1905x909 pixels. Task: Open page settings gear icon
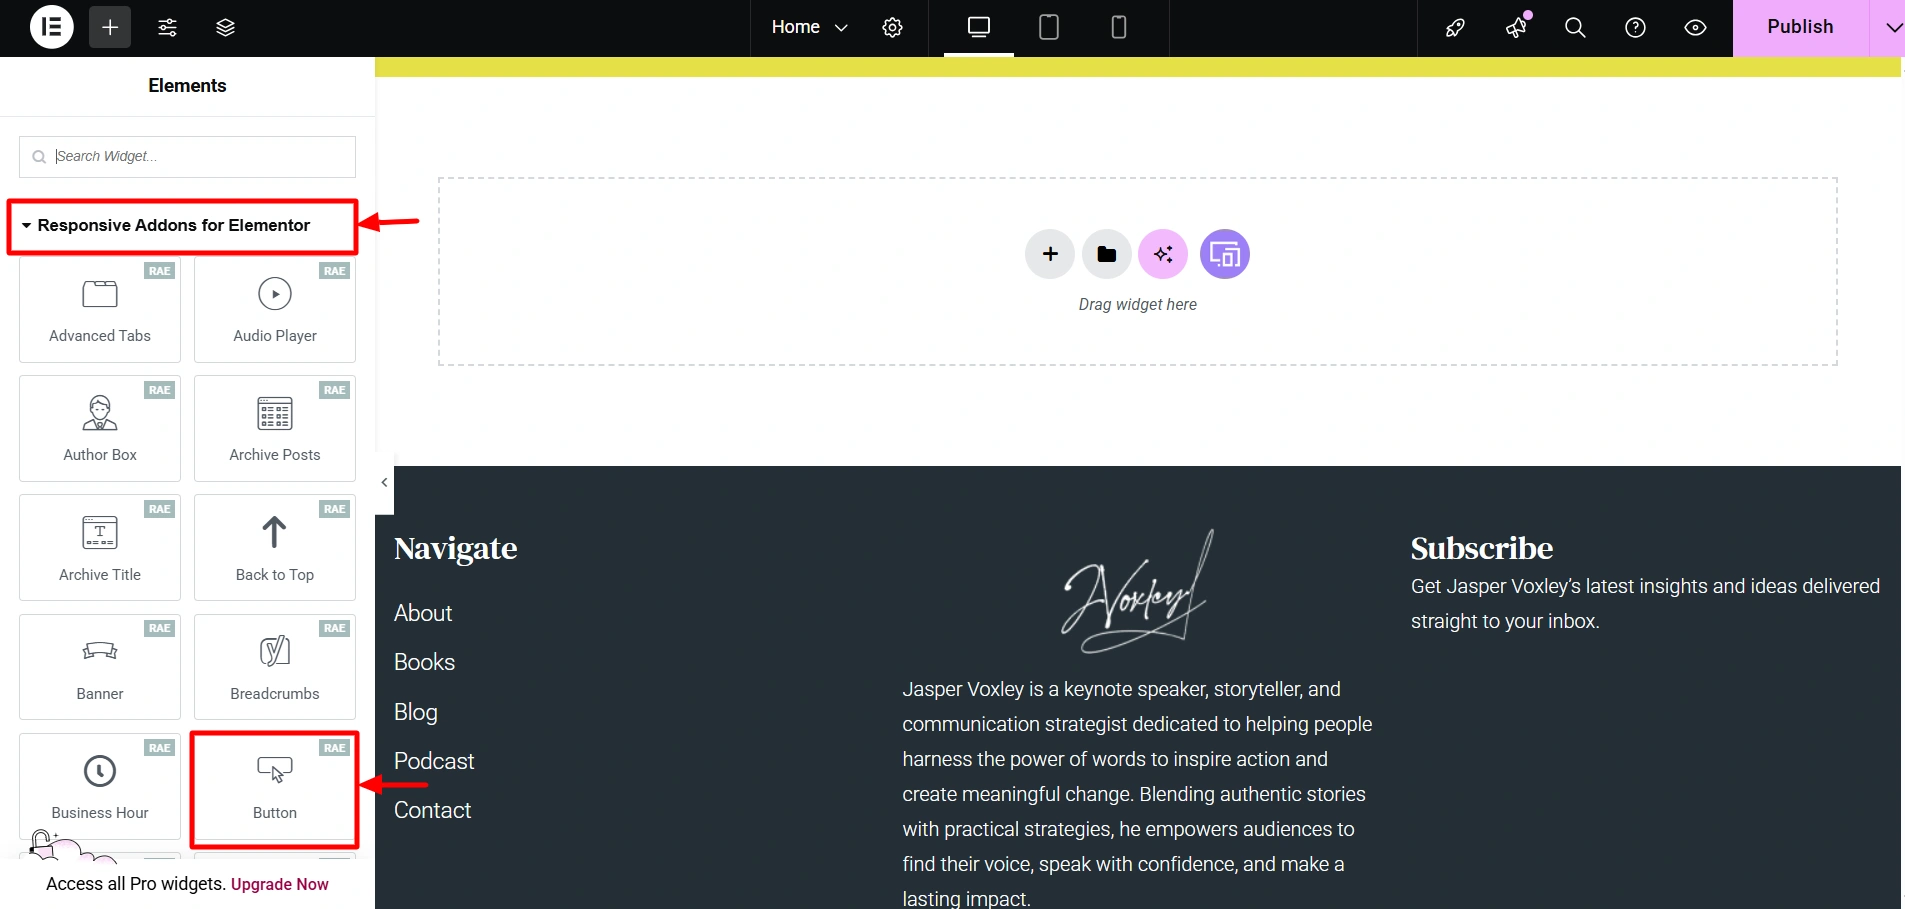click(x=893, y=27)
